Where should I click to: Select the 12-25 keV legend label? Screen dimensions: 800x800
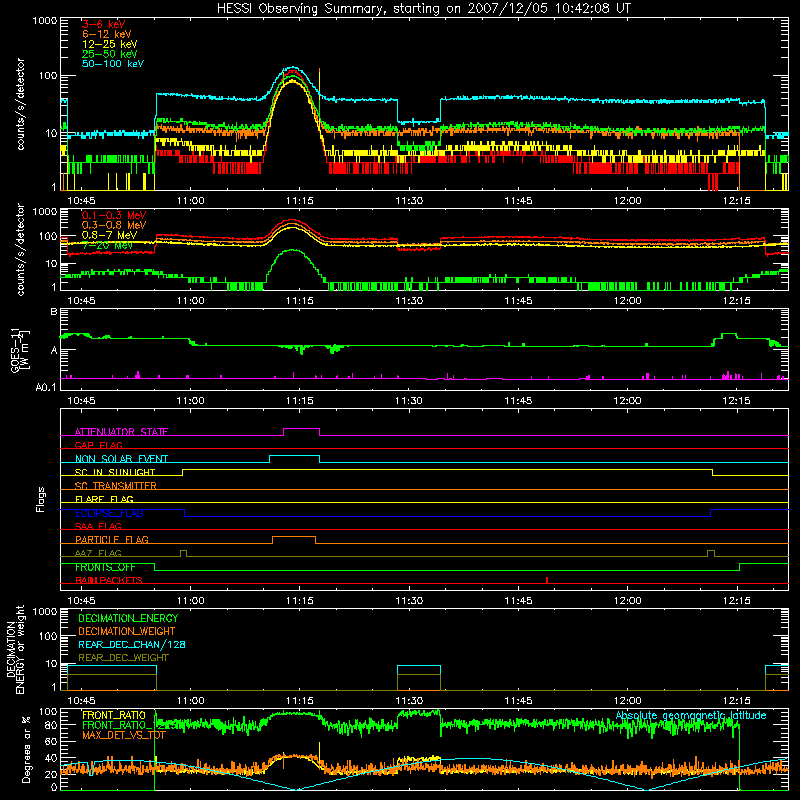point(110,44)
